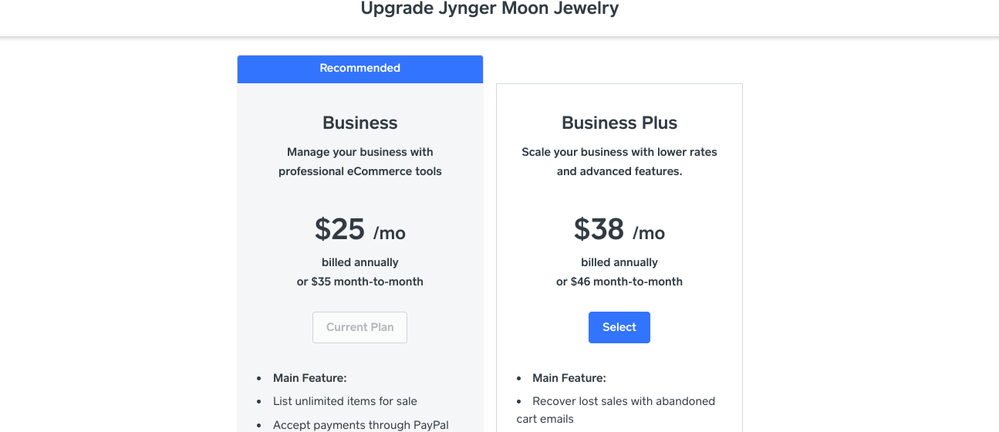The width and height of the screenshot is (999, 432).
Task: Click the 'or $46 month-to-month' text
Action: pos(619,282)
